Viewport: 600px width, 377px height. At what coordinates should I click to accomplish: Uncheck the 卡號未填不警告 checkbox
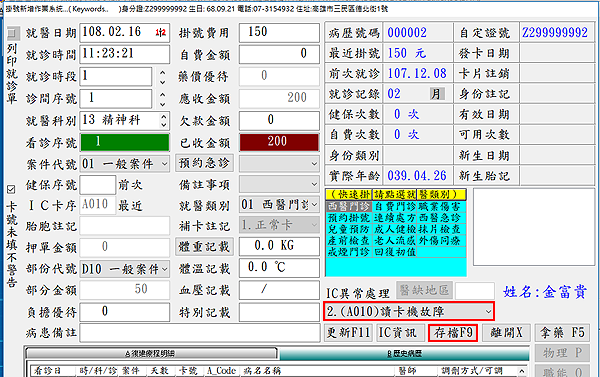point(11,189)
